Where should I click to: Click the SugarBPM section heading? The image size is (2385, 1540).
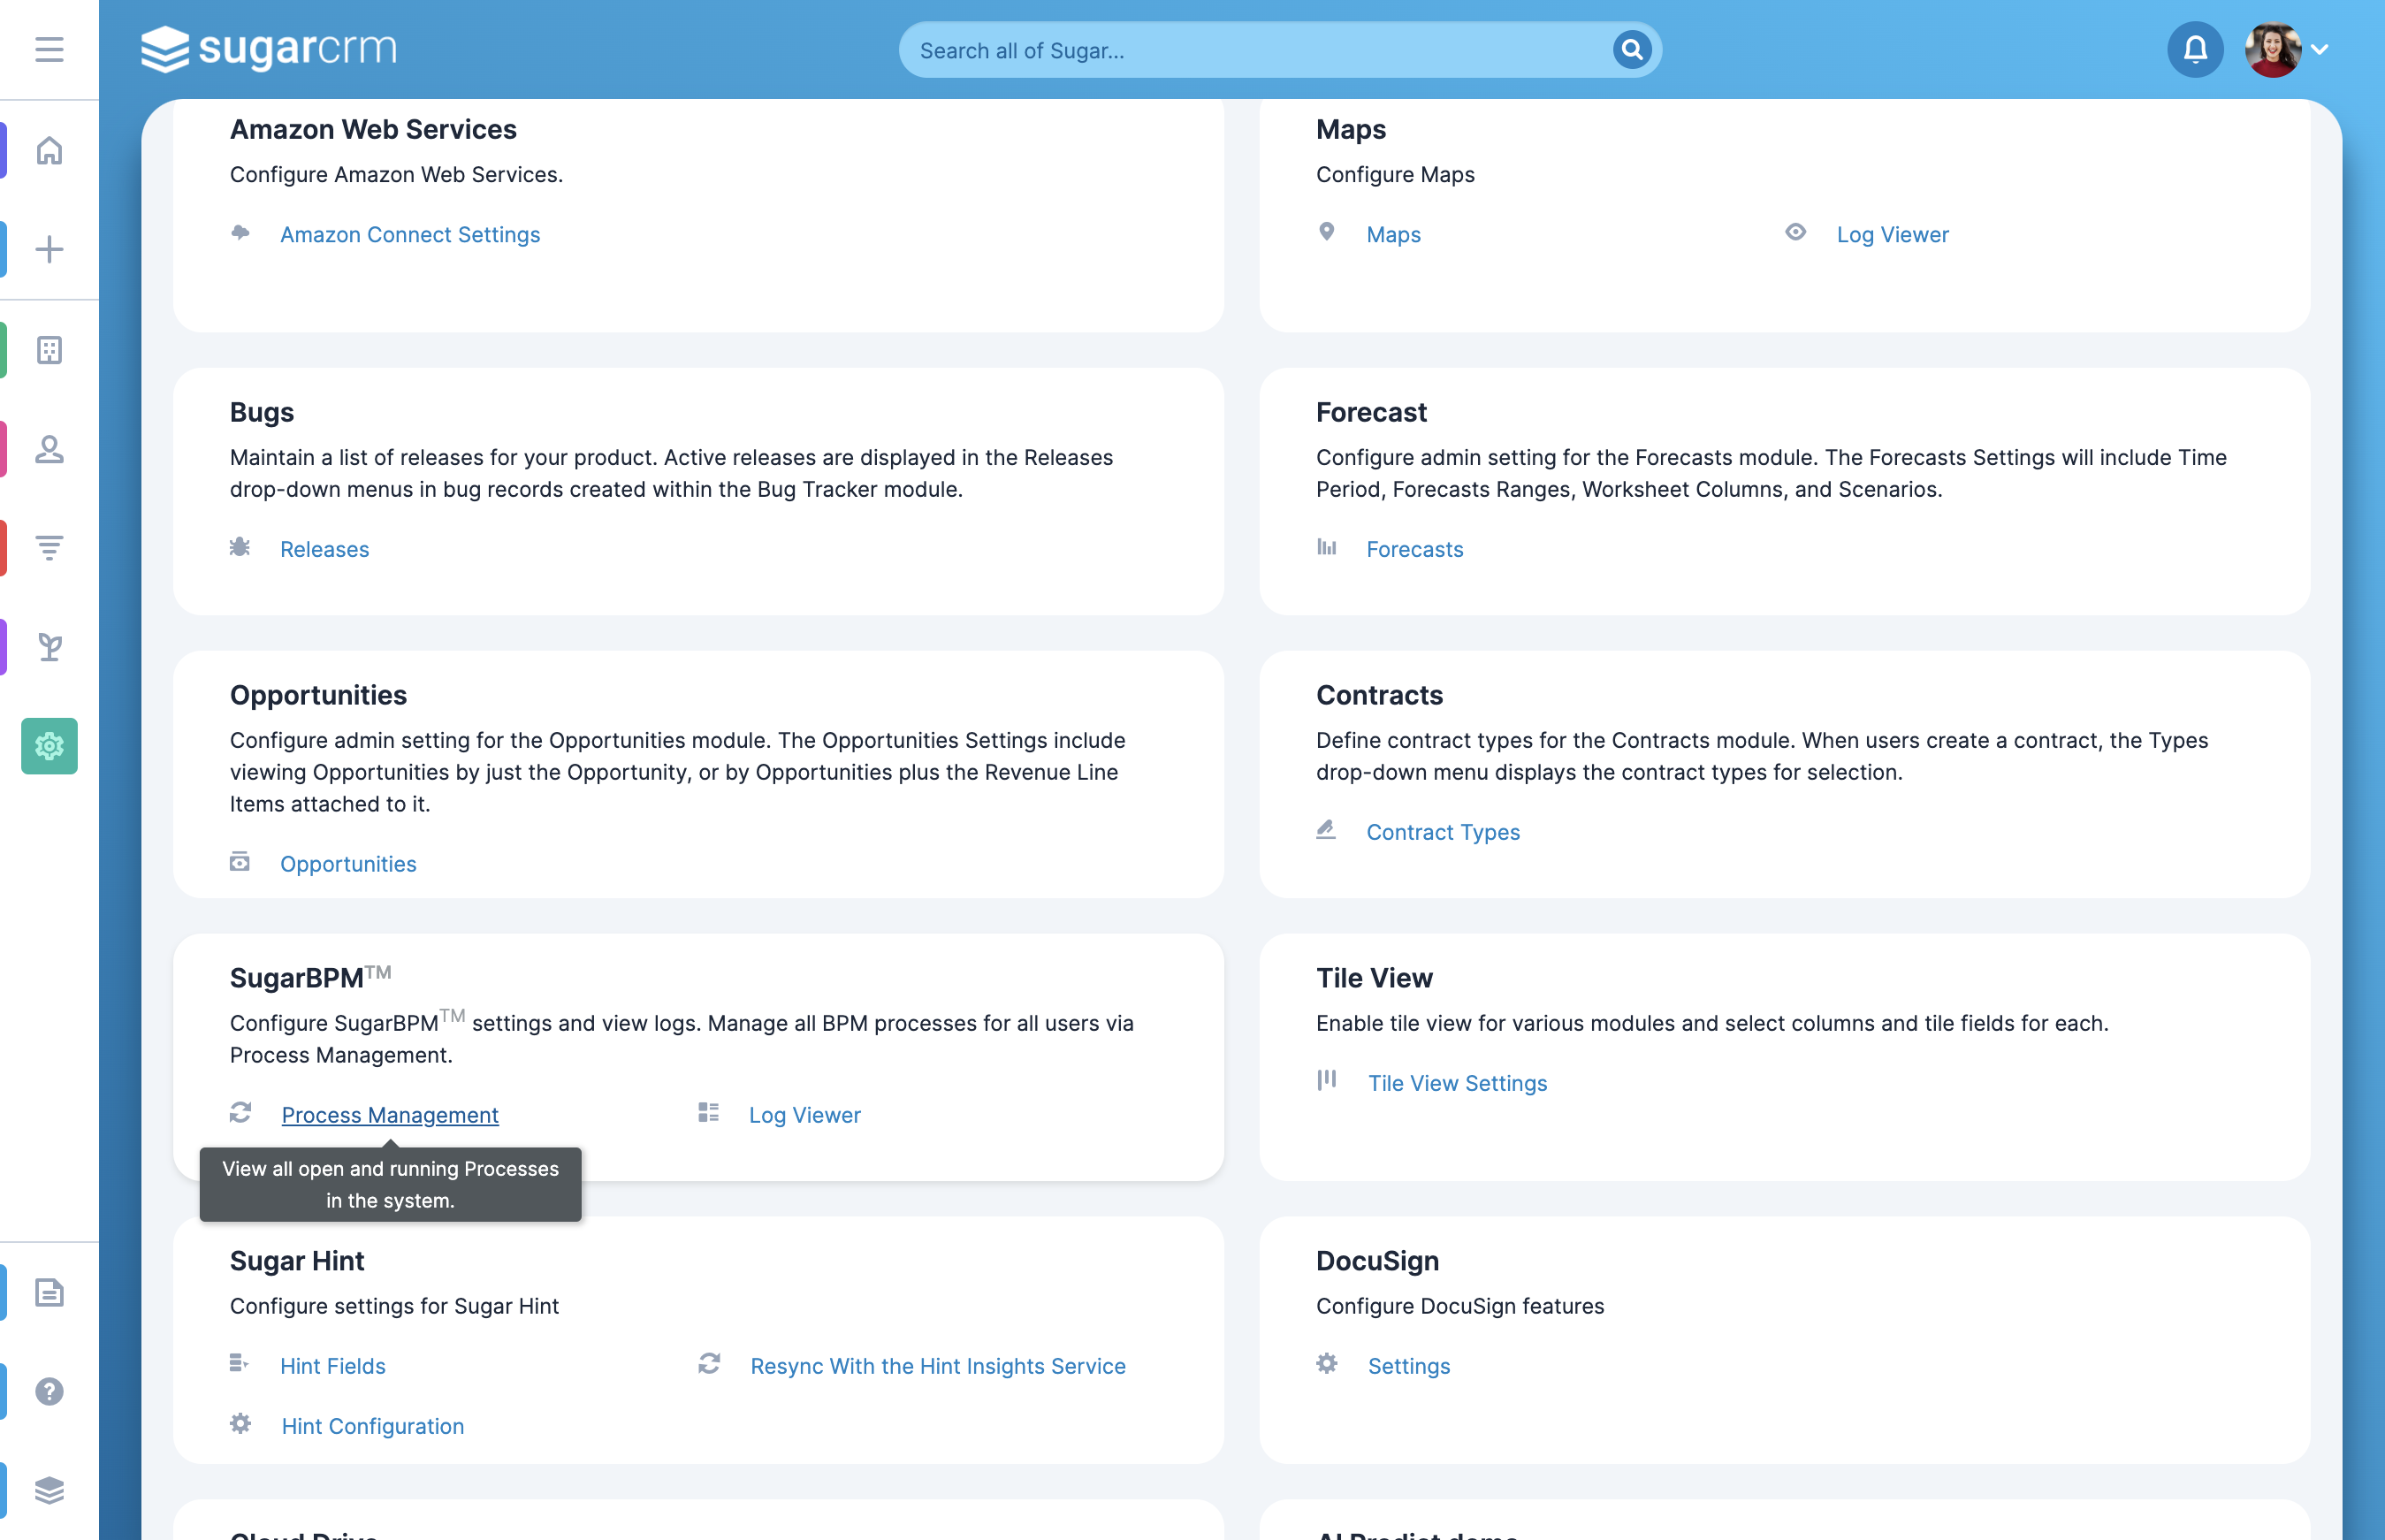[311, 977]
